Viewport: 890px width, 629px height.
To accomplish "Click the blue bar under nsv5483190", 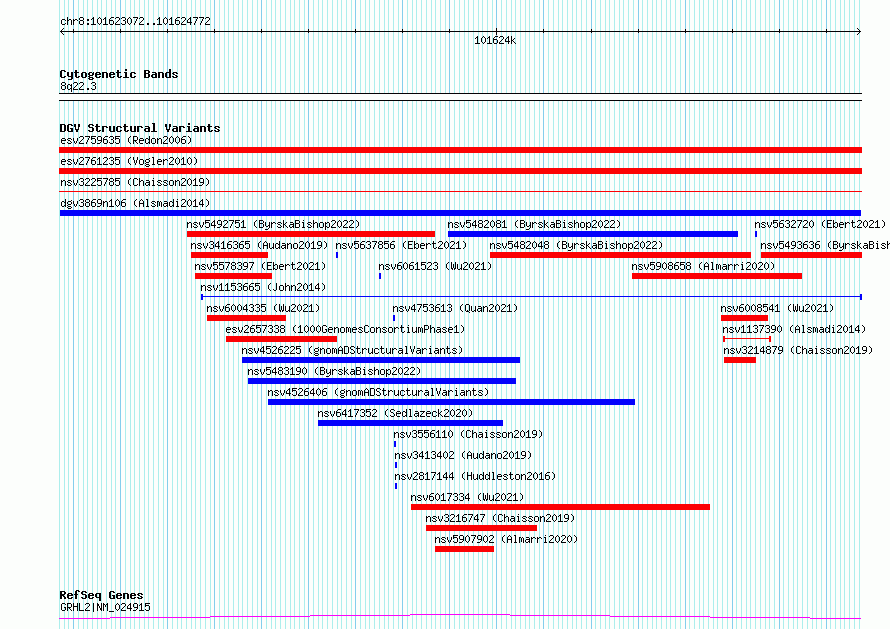I will point(382,381).
